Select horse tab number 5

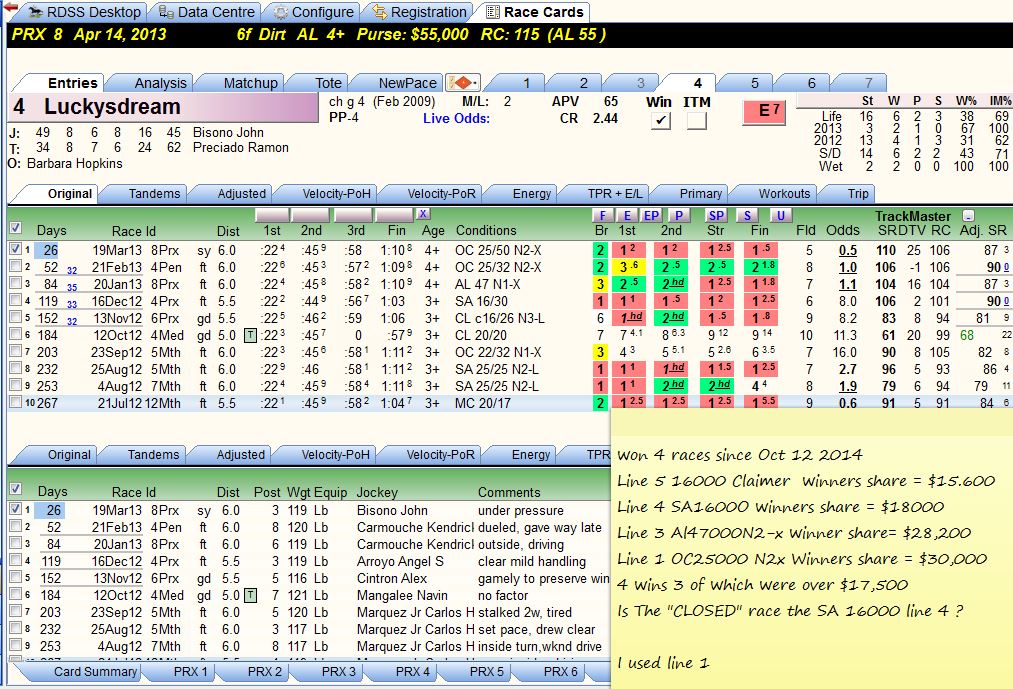(754, 83)
